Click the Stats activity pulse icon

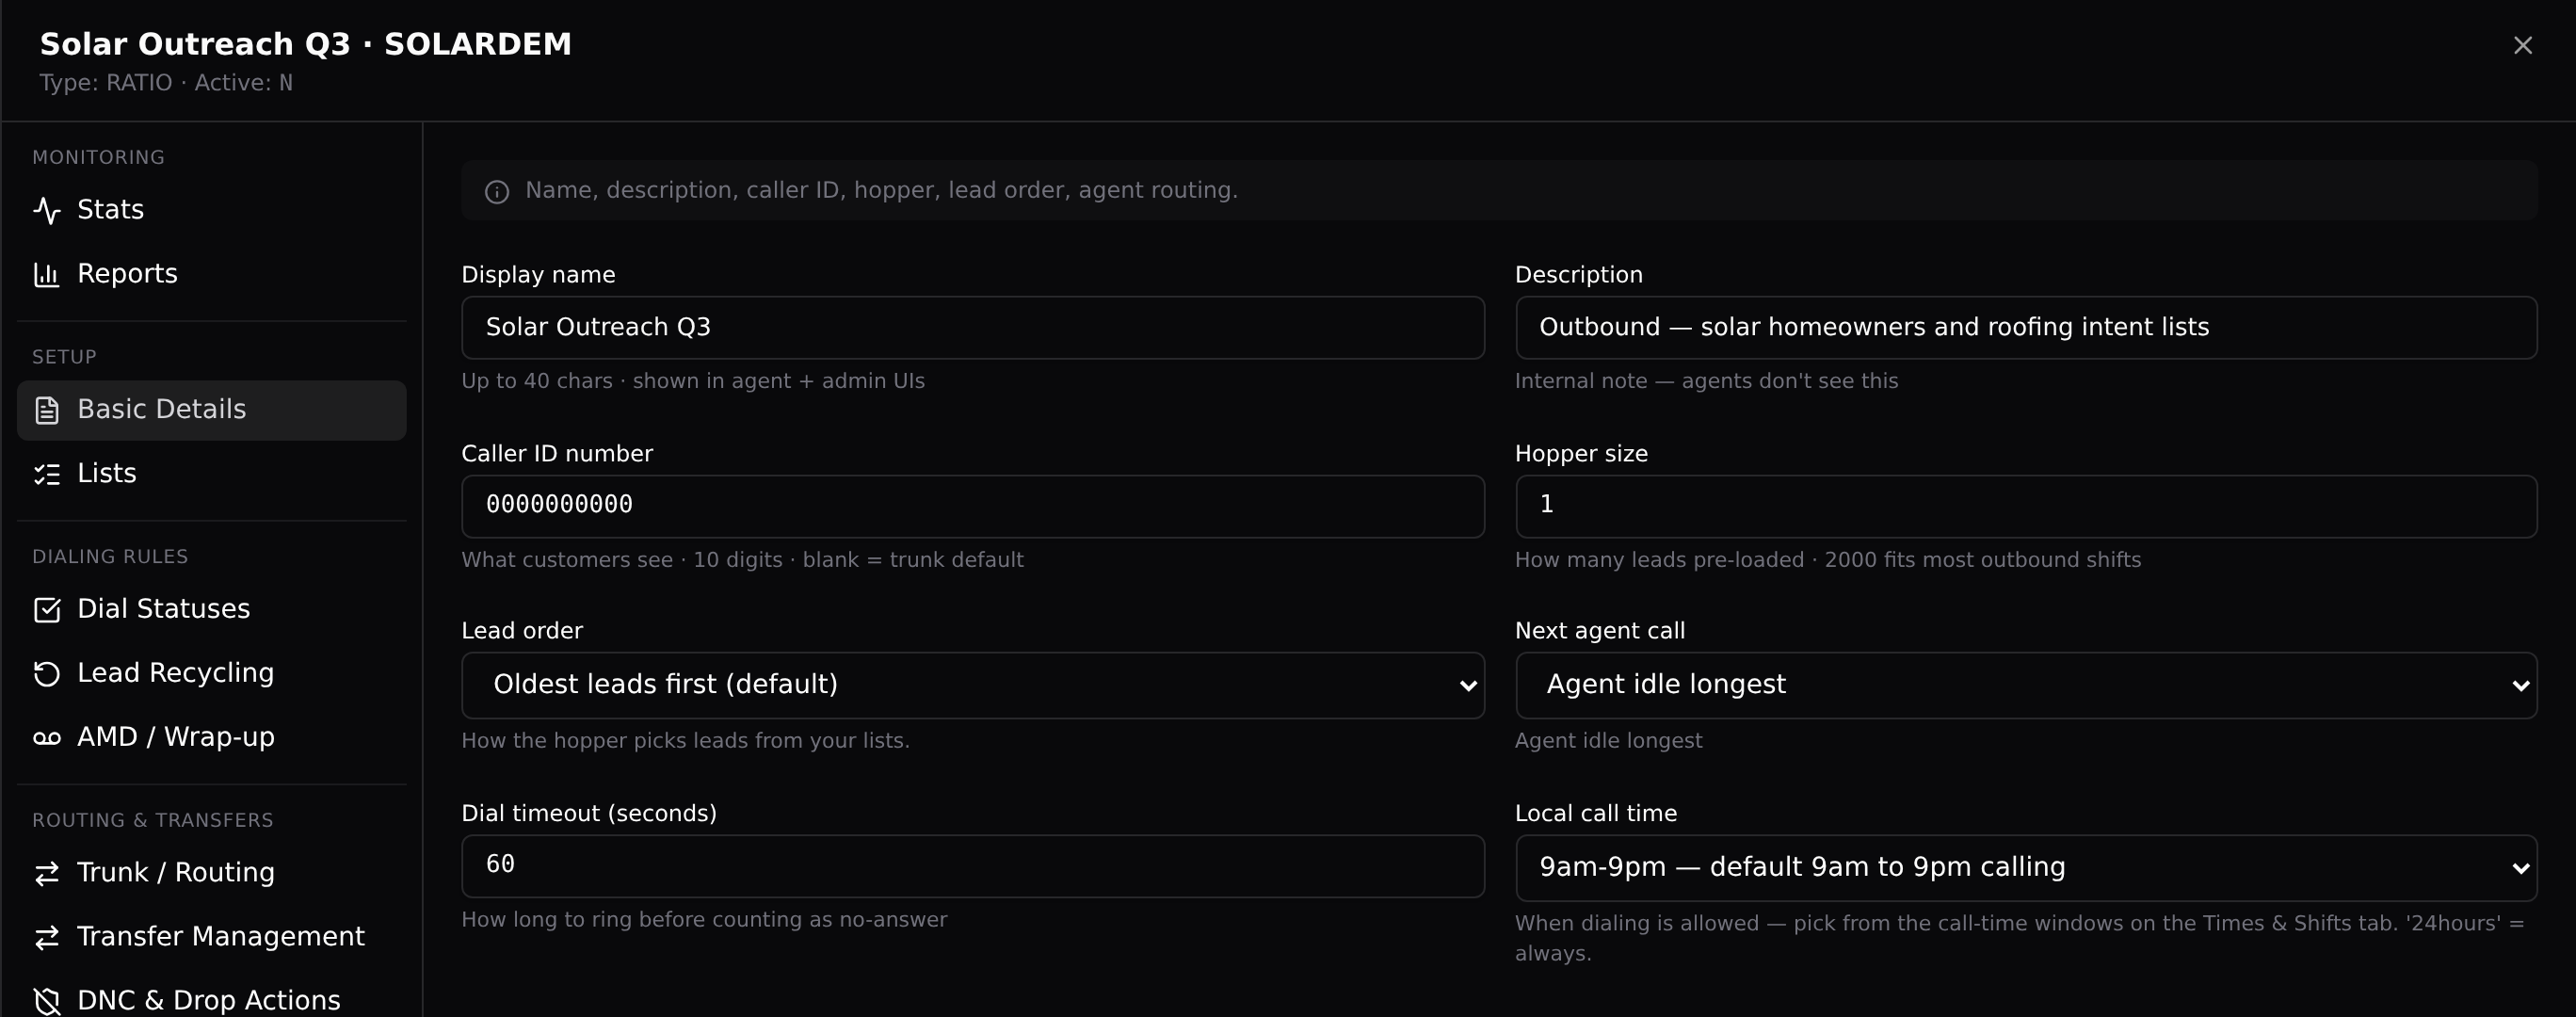pos(47,210)
